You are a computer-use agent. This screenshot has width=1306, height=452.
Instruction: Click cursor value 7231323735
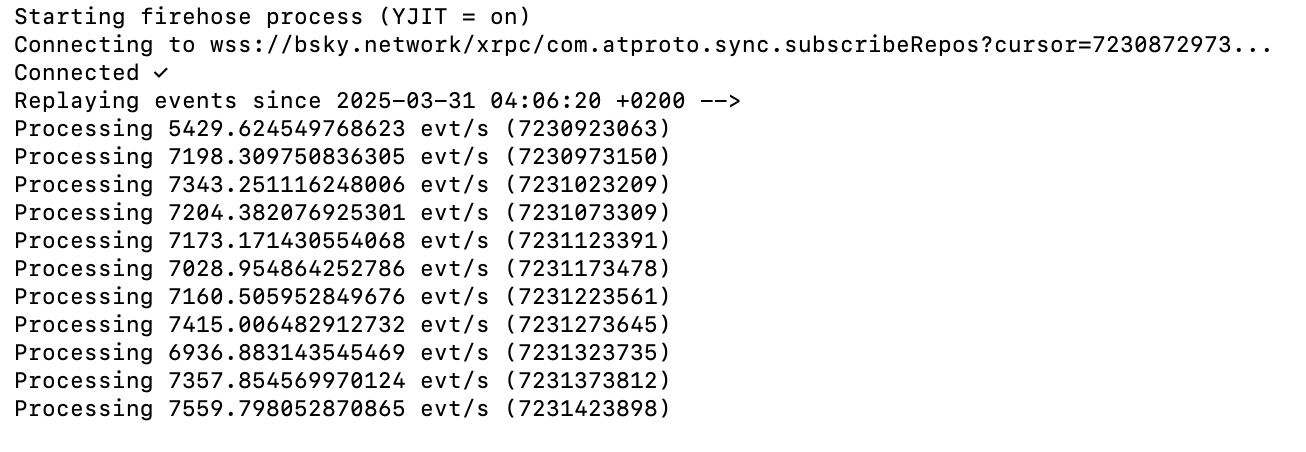pos(587,353)
